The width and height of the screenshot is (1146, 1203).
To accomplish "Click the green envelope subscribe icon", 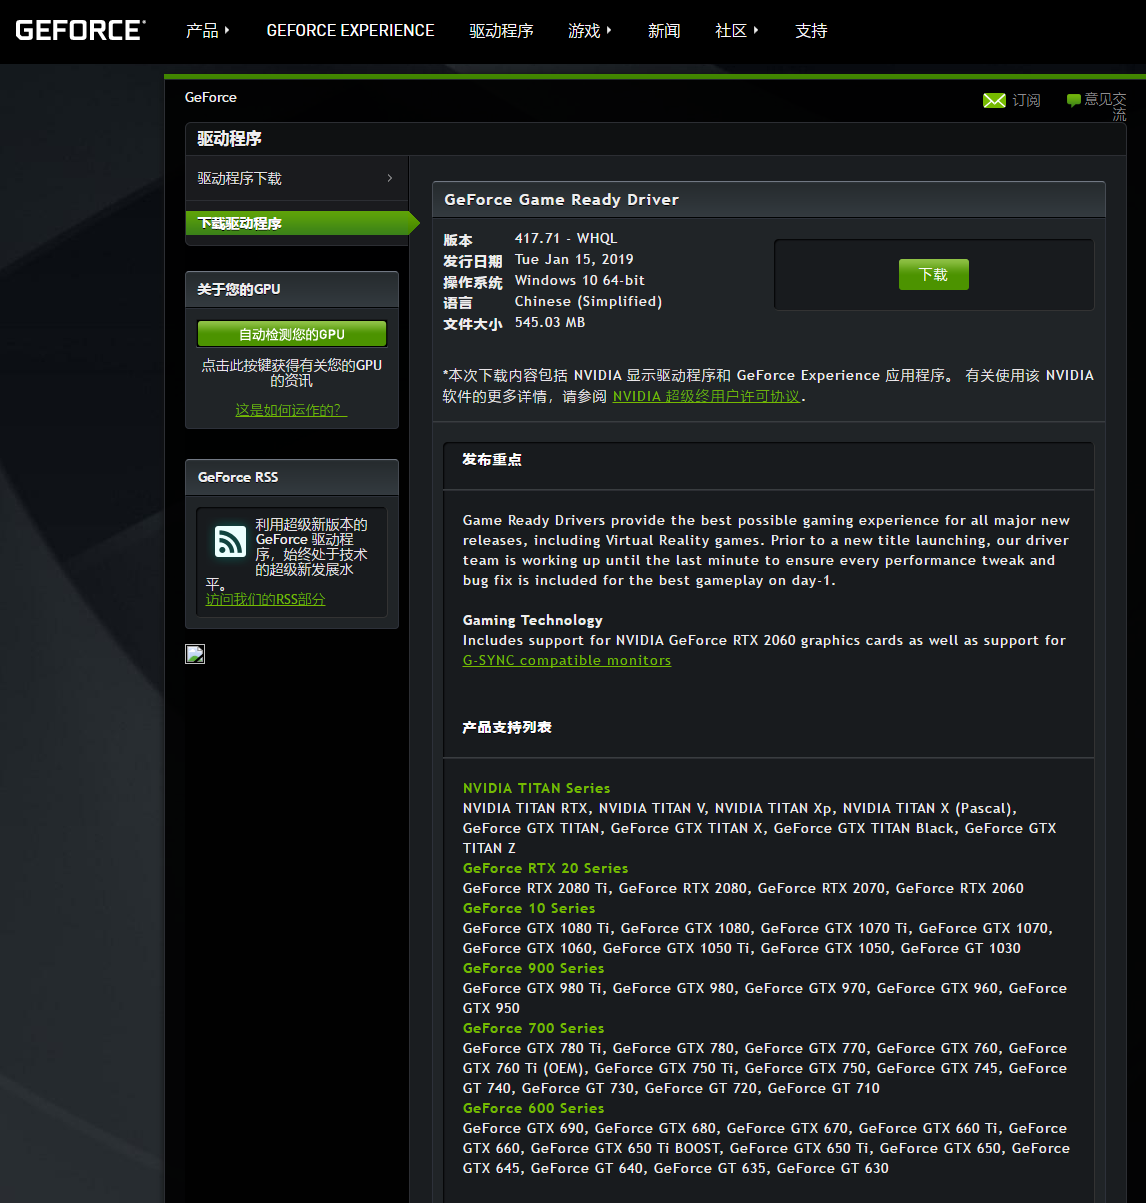I will 994,100.
